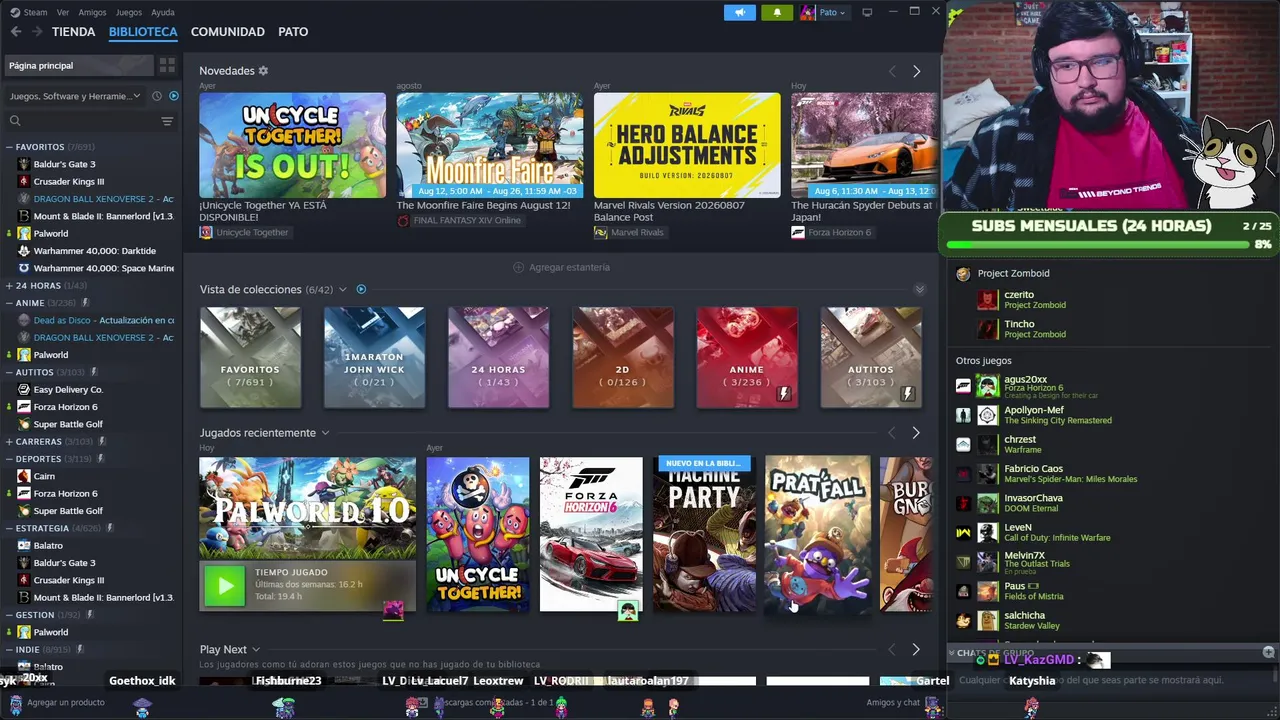The height and width of the screenshot is (720, 1280).
Task: Click the library search field
Action: (85, 121)
